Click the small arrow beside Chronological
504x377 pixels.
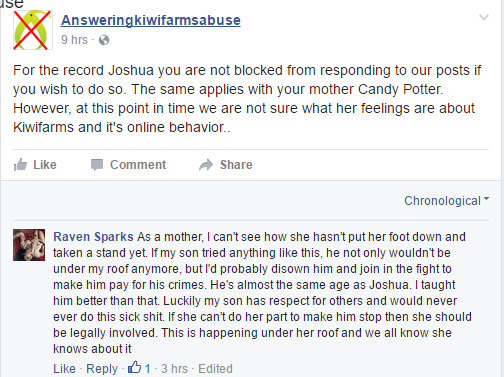point(487,199)
